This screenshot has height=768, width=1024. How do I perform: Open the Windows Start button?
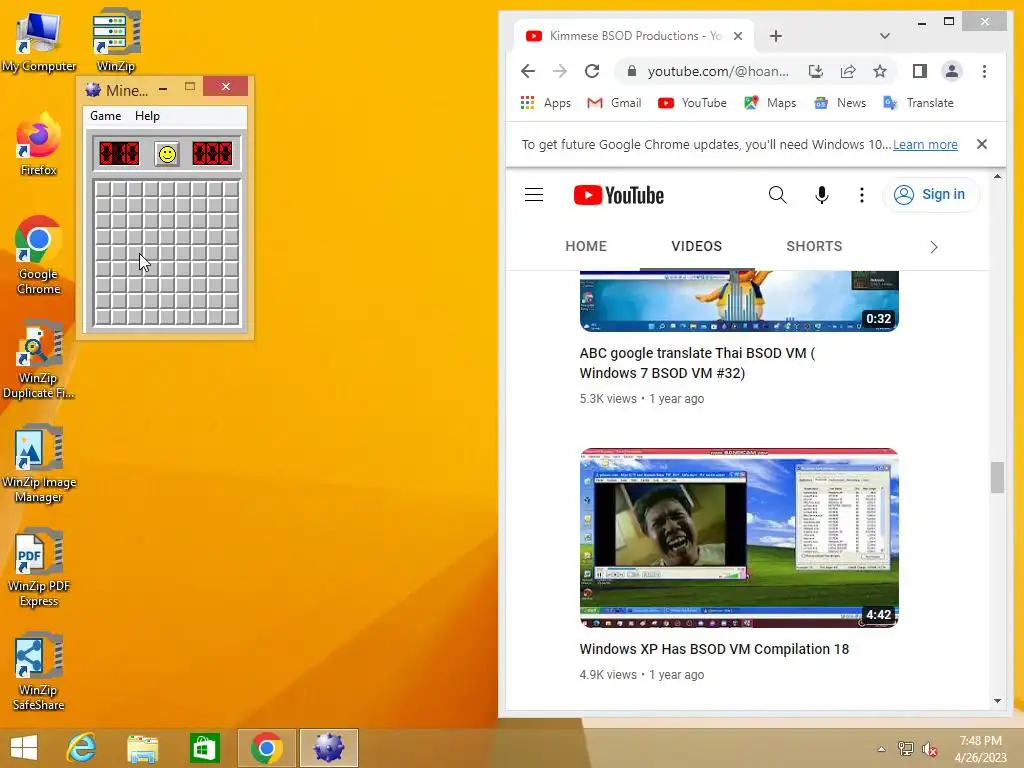24,748
